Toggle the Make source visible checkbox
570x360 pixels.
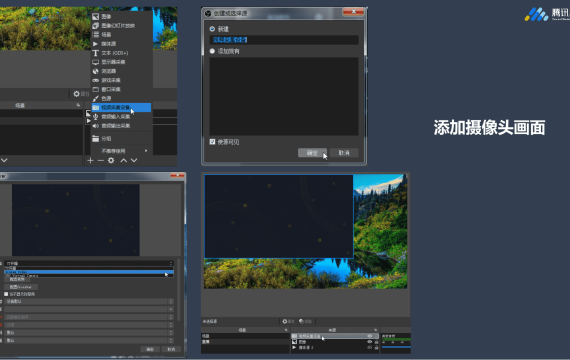point(212,142)
